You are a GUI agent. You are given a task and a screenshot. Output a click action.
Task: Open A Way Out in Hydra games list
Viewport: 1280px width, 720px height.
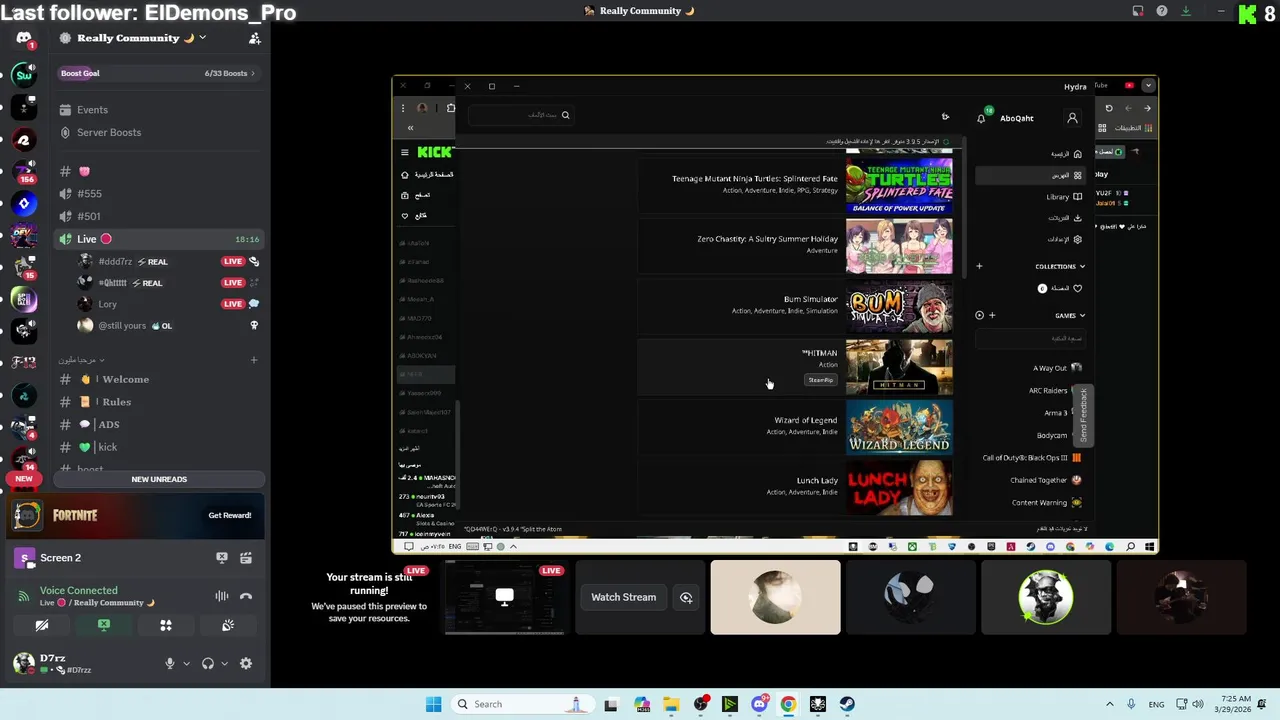point(1056,368)
